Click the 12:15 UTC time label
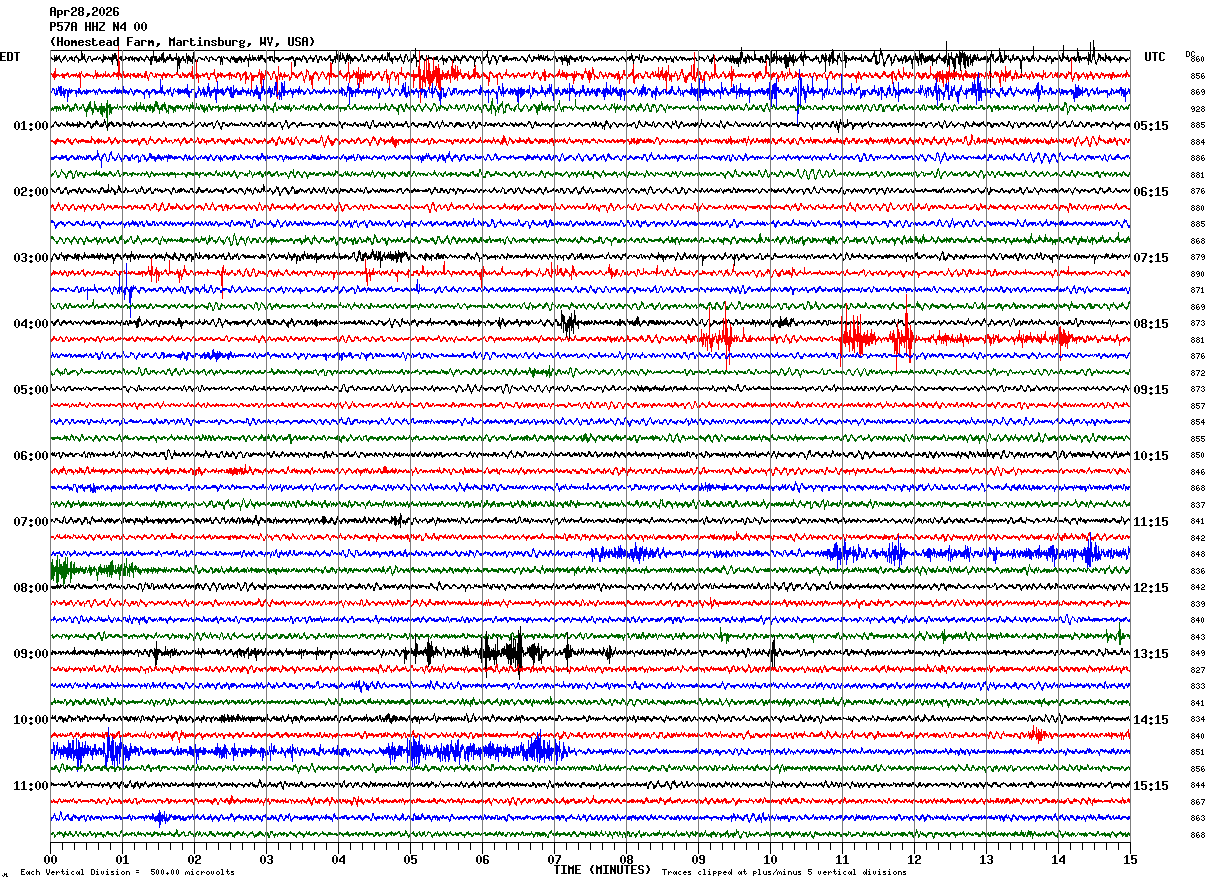This screenshot has height=886, width=1210. 1151,588
